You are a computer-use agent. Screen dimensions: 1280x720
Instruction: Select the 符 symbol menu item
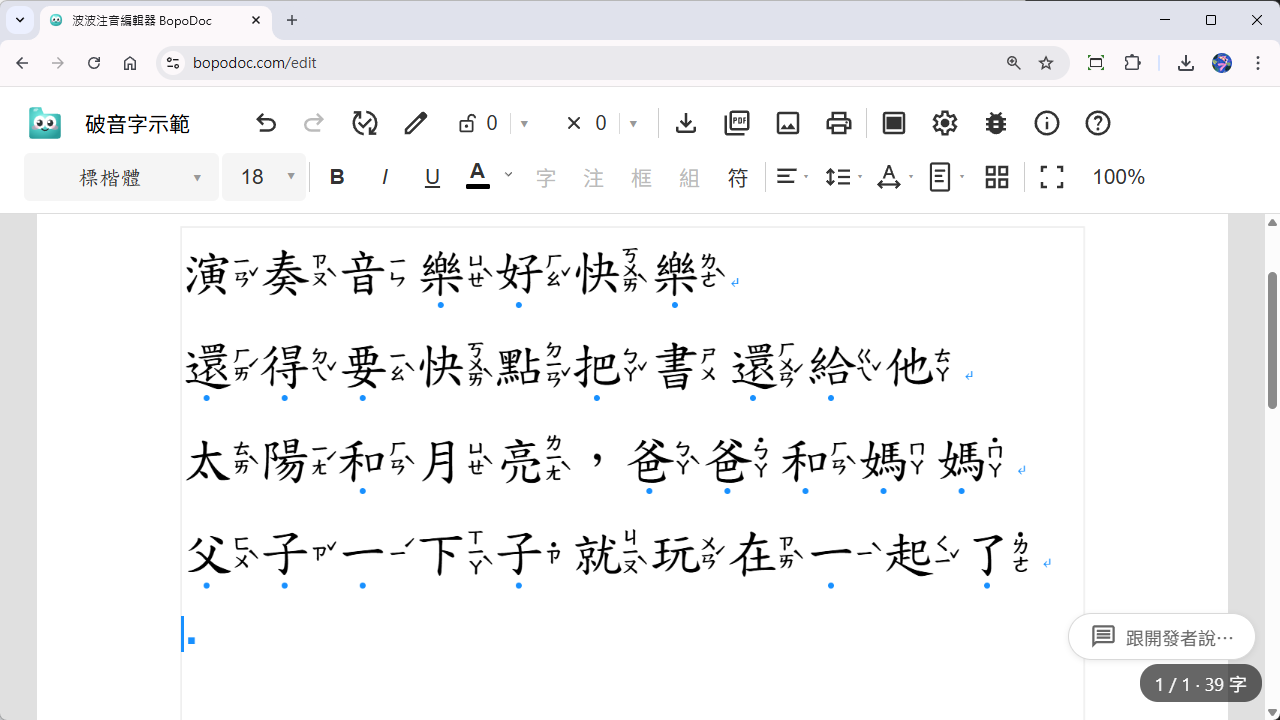[x=738, y=177]
